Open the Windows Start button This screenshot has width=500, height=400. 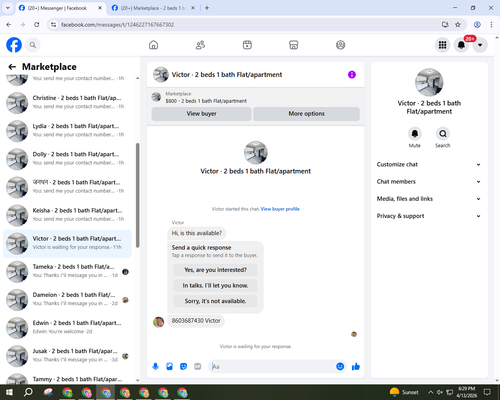9,392
